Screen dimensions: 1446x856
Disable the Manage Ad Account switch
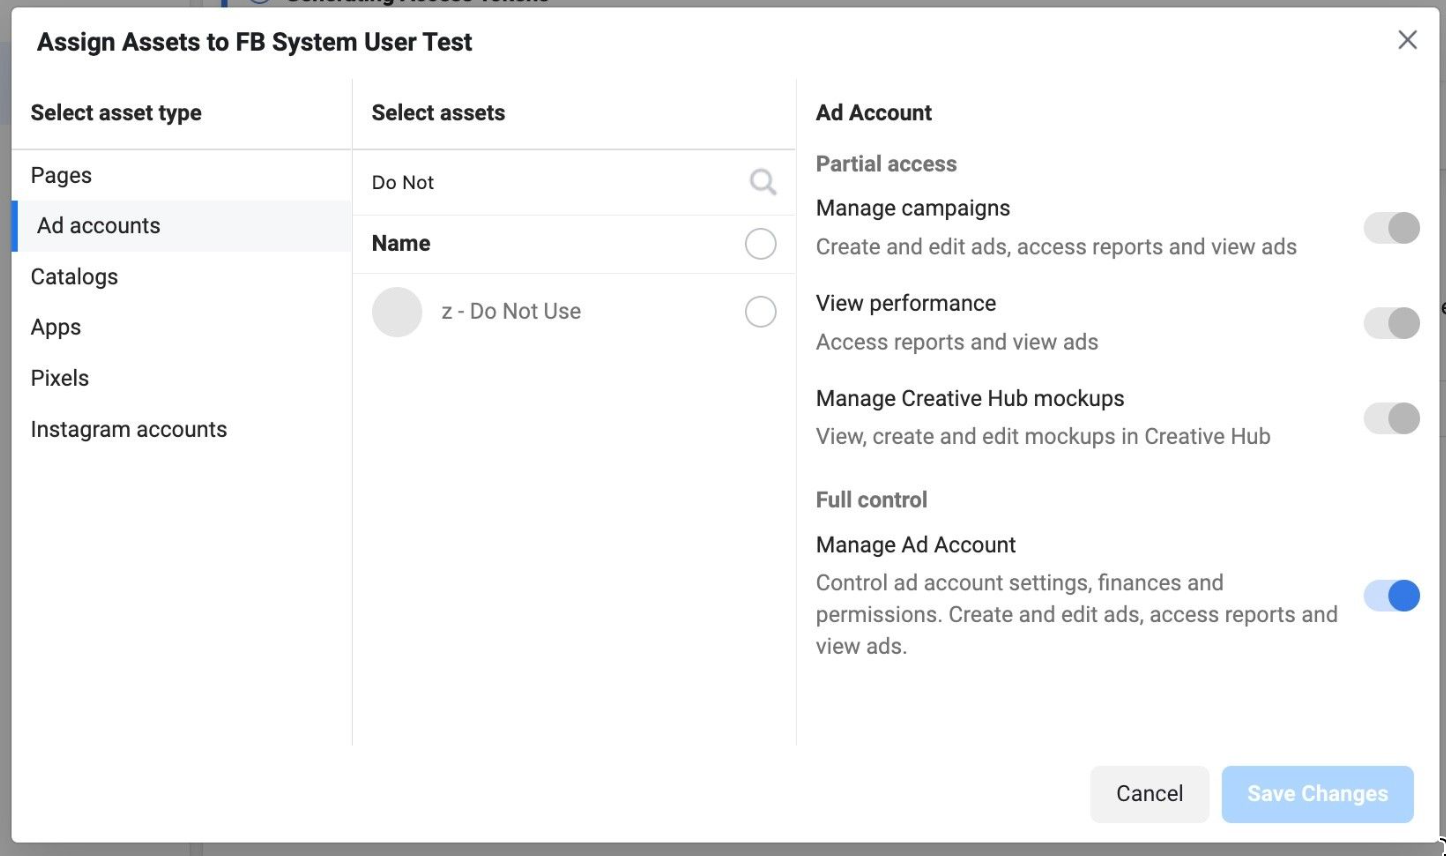pyautogui.click(x=1392, y=596)
